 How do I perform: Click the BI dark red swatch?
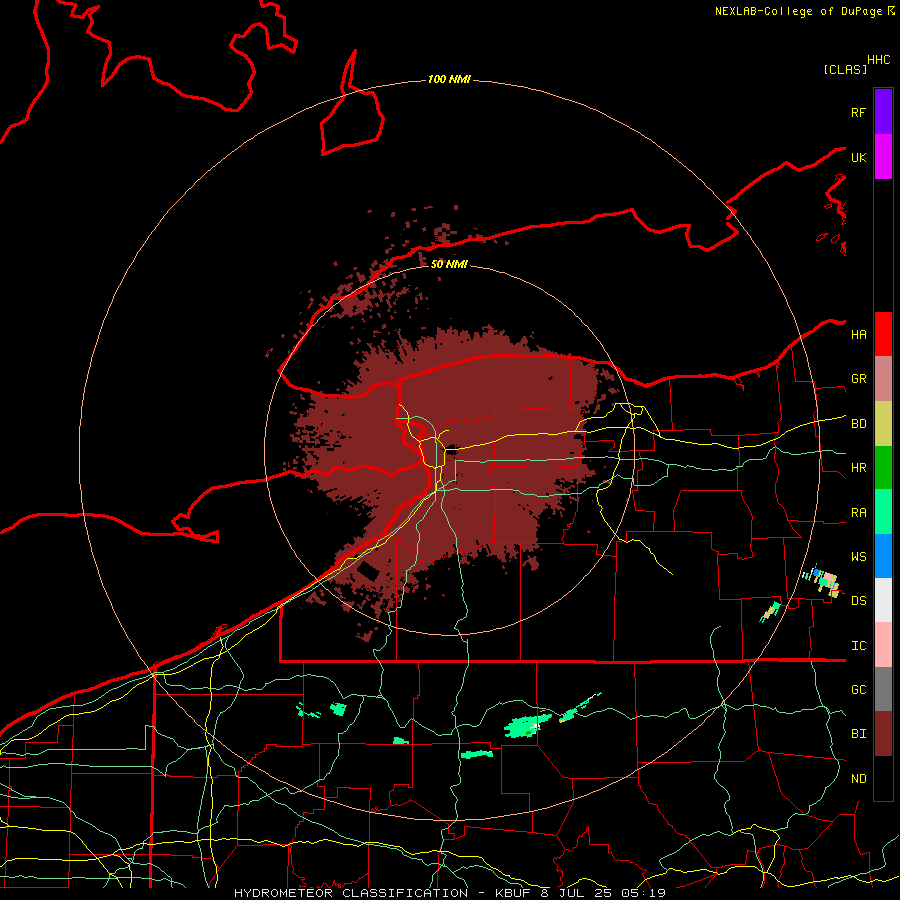883,734
